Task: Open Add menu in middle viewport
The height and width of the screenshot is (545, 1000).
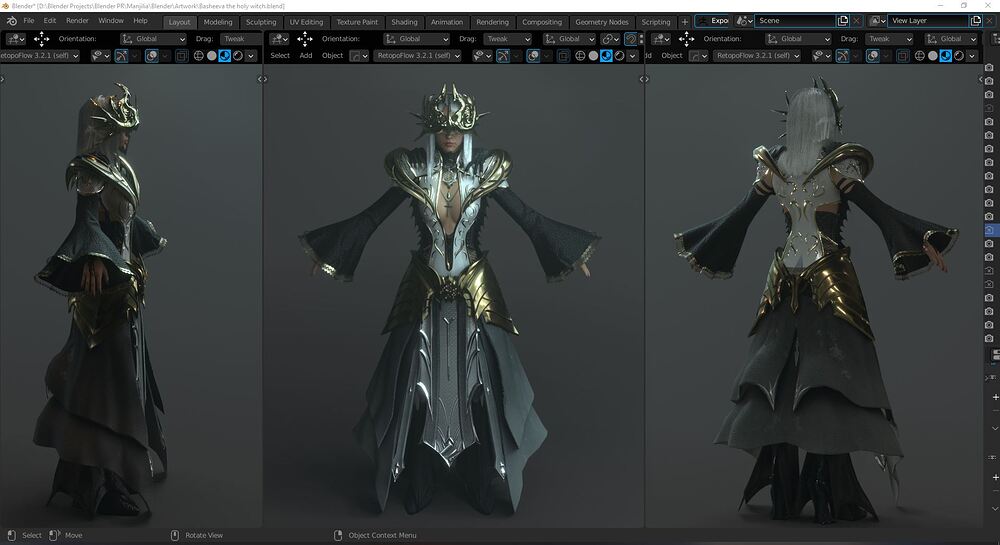Action: pos(306,55)
